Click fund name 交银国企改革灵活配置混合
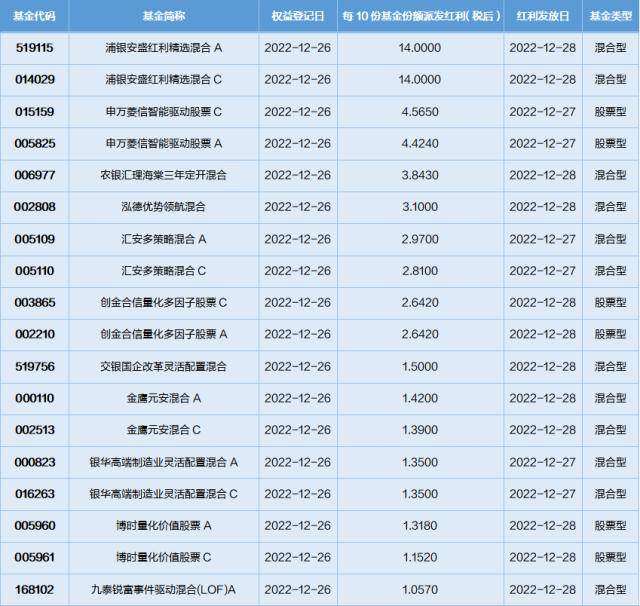Viewport: 640px width, 606px height. point(164,366)
